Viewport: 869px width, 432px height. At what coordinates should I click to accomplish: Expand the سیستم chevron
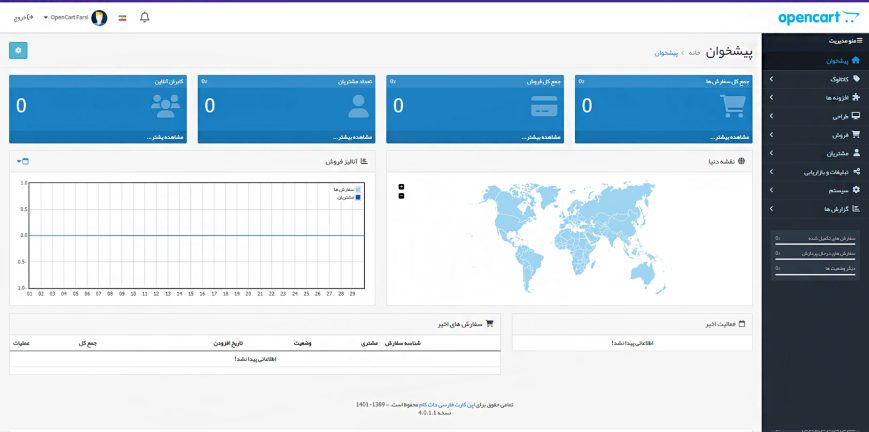(771, 190)
